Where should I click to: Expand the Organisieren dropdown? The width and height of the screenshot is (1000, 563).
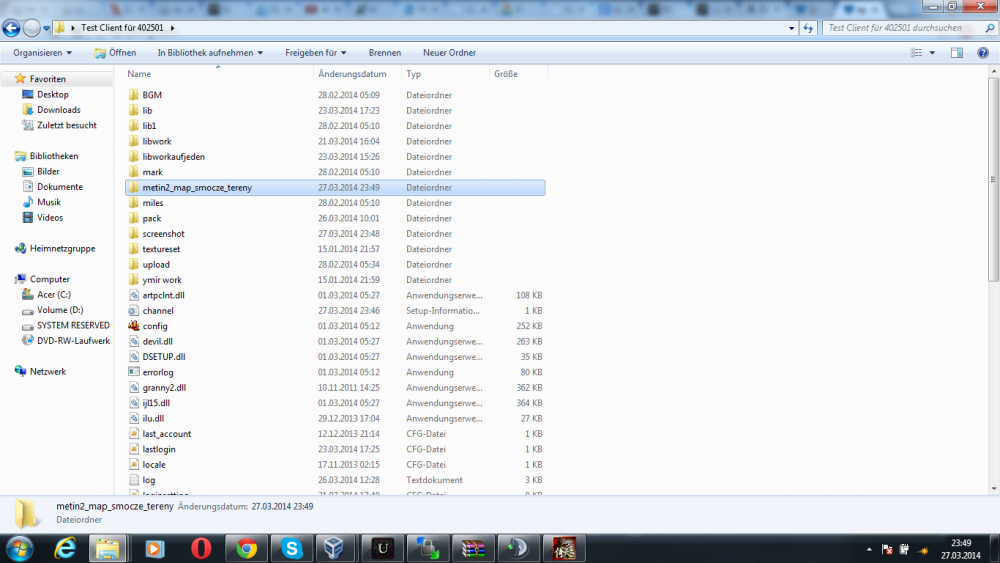pyautogui.click(x=43, y=53)
